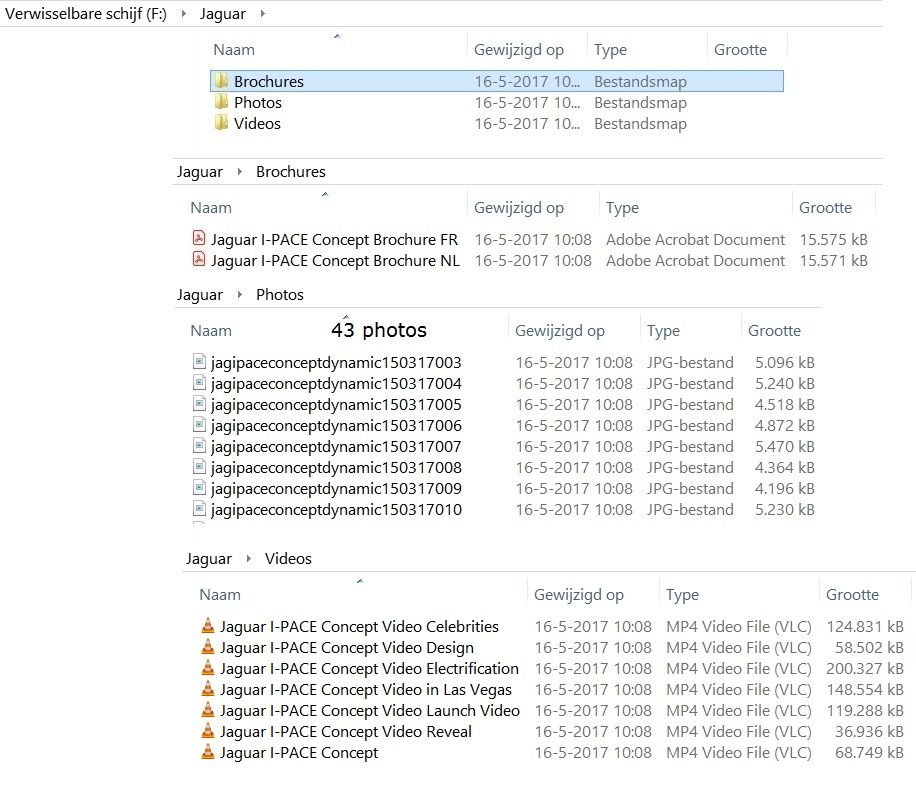Click VLC icon of Video in Las Vegas

coord(207,689)
